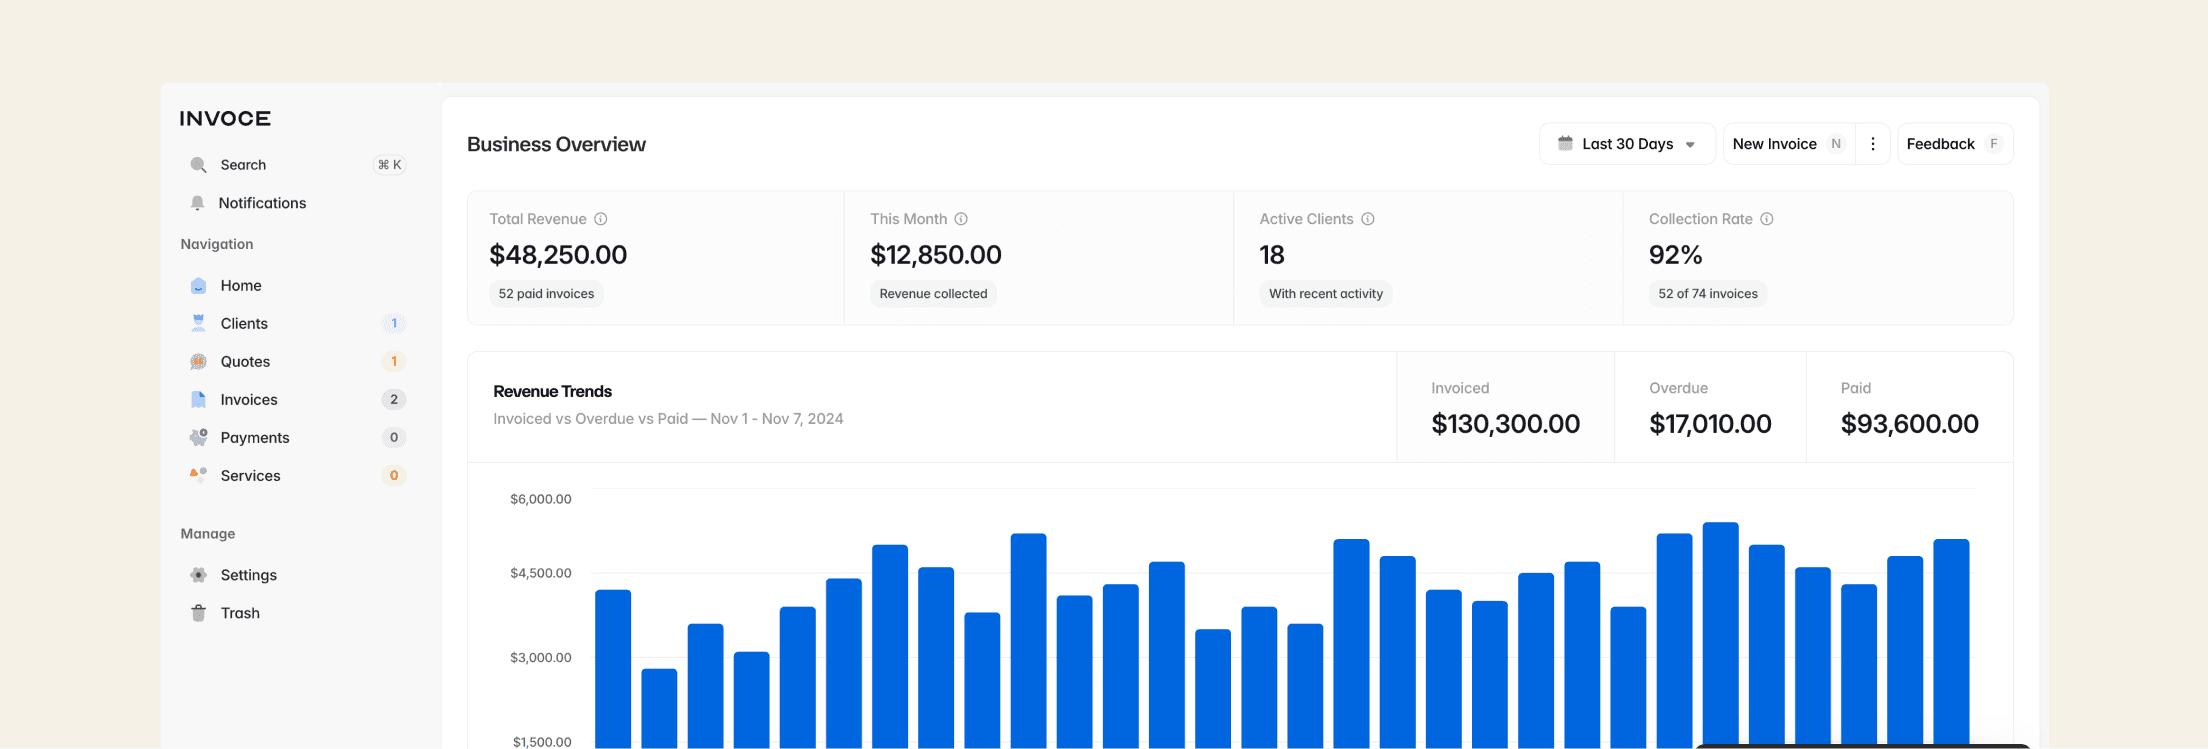Select the Overdue $17,010.00 series
This screenshot has width=2208, height=749.
point(1710,407)
